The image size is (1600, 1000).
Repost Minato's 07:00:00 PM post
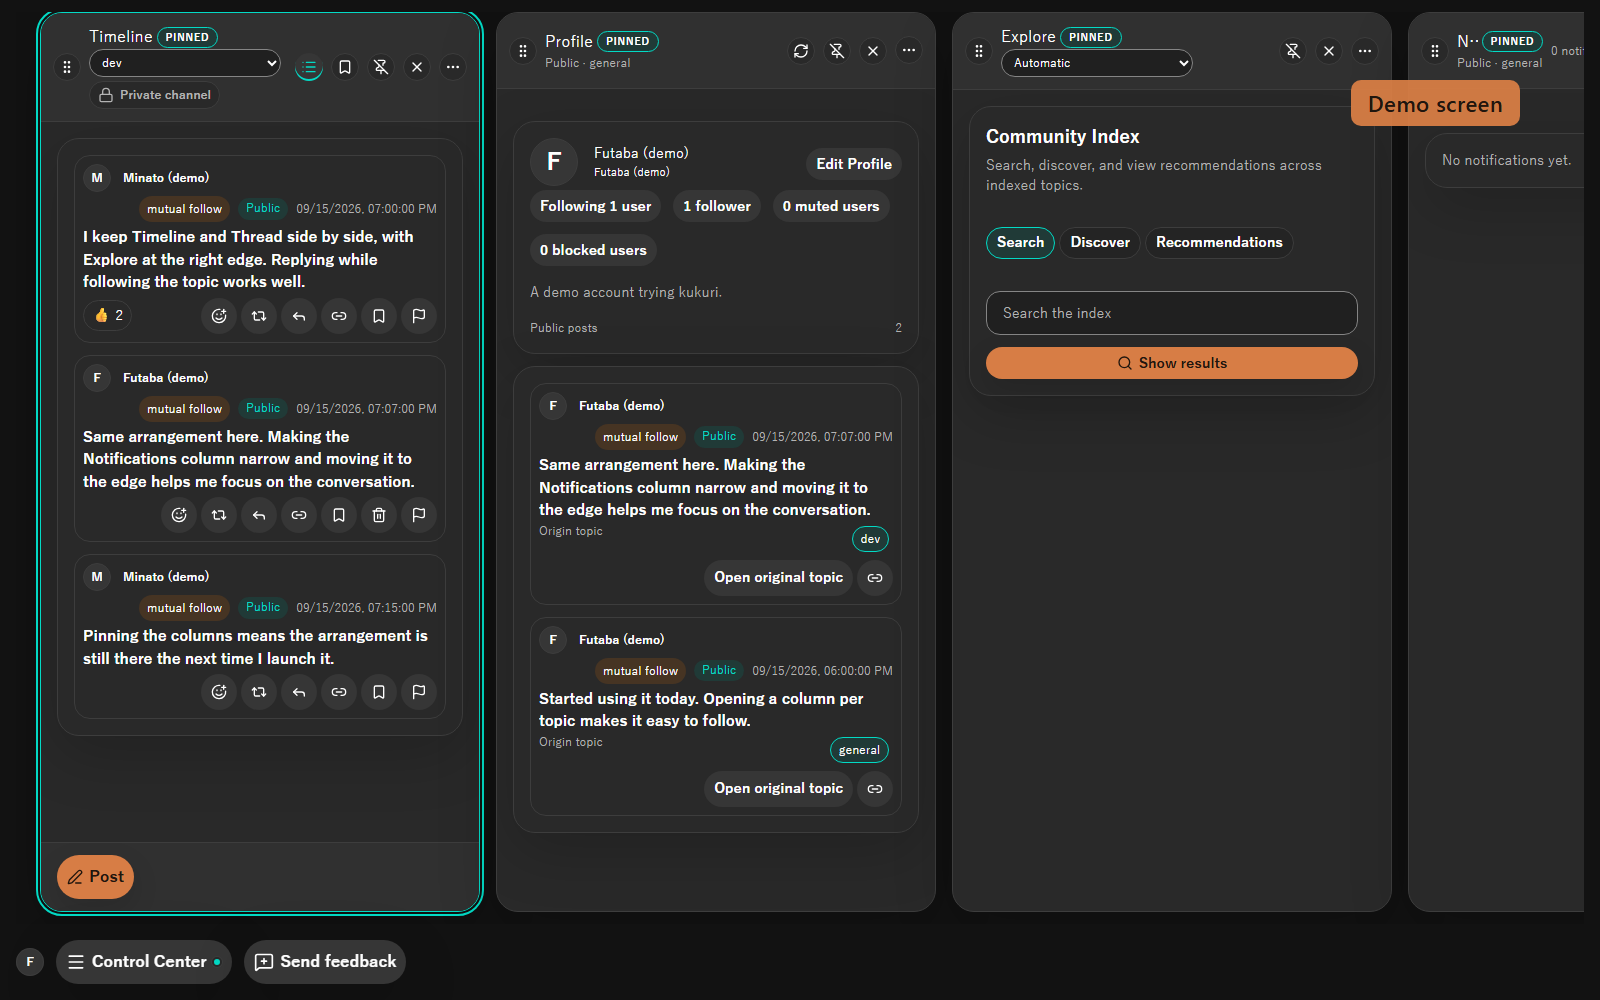click(x=259, y=316)
